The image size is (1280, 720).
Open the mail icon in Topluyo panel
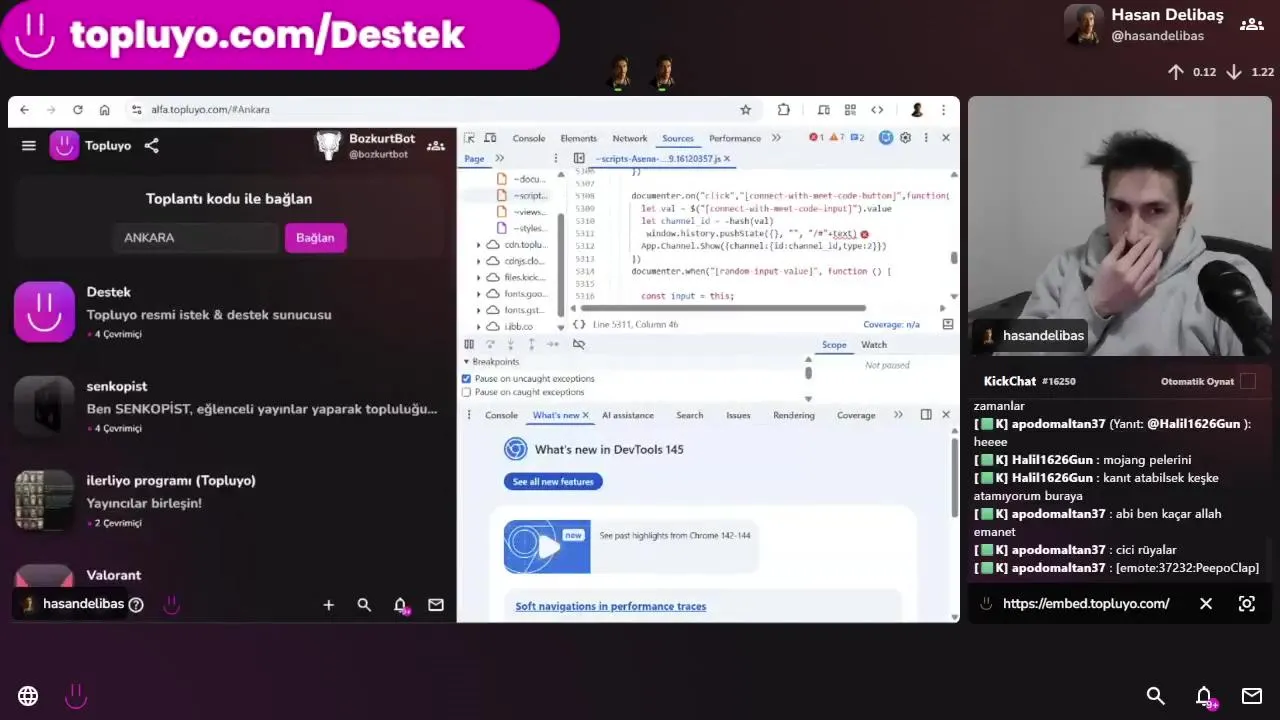tap(436, 605)
